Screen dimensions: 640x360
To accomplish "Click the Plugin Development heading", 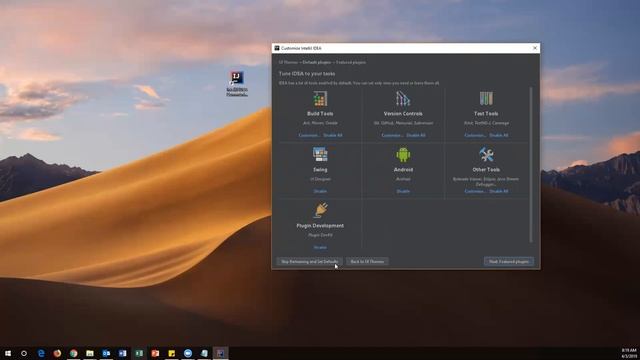I will [320, 226].
